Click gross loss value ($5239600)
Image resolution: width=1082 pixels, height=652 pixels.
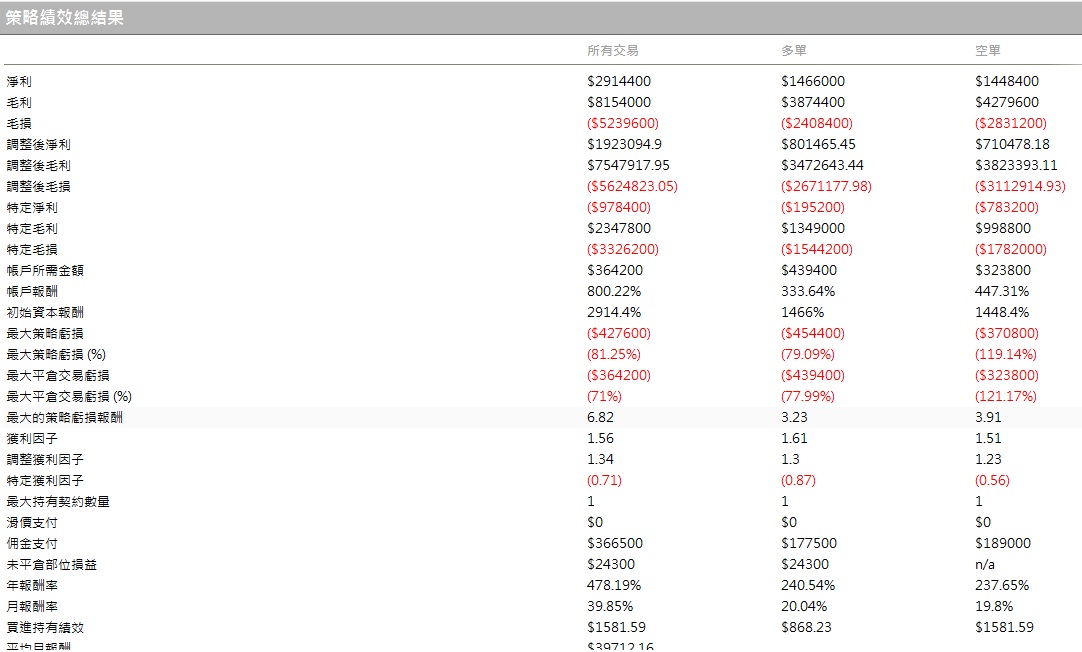point(623,124)
